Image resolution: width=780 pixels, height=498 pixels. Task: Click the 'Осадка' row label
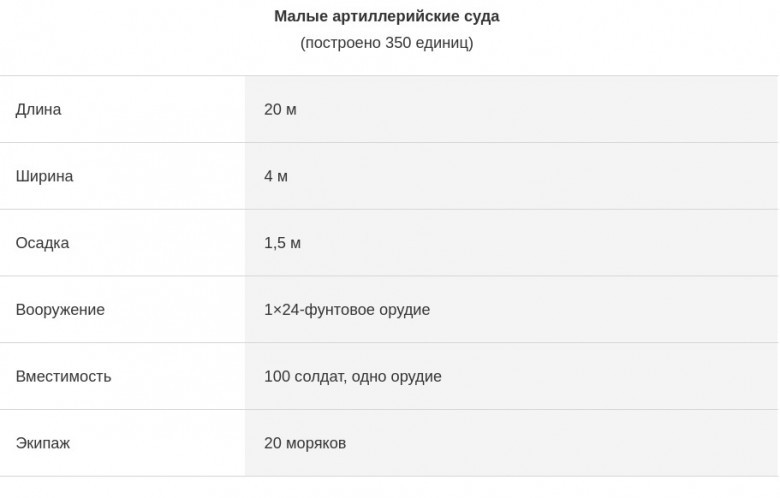42,243
